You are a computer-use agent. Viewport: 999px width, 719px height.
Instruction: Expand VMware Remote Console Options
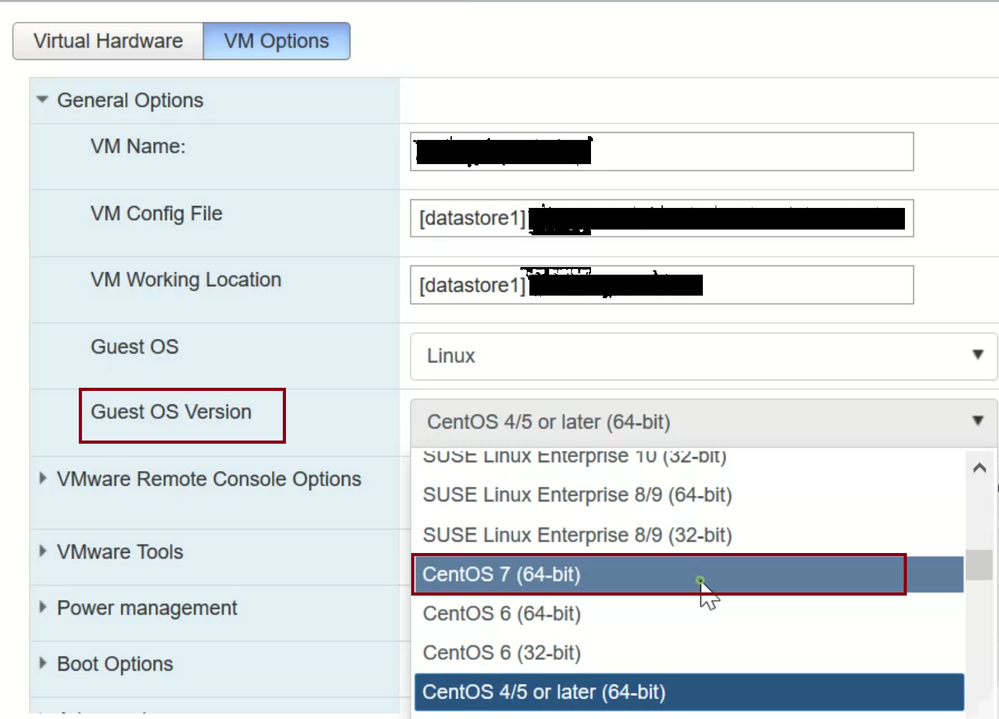[x=43, y=478]
